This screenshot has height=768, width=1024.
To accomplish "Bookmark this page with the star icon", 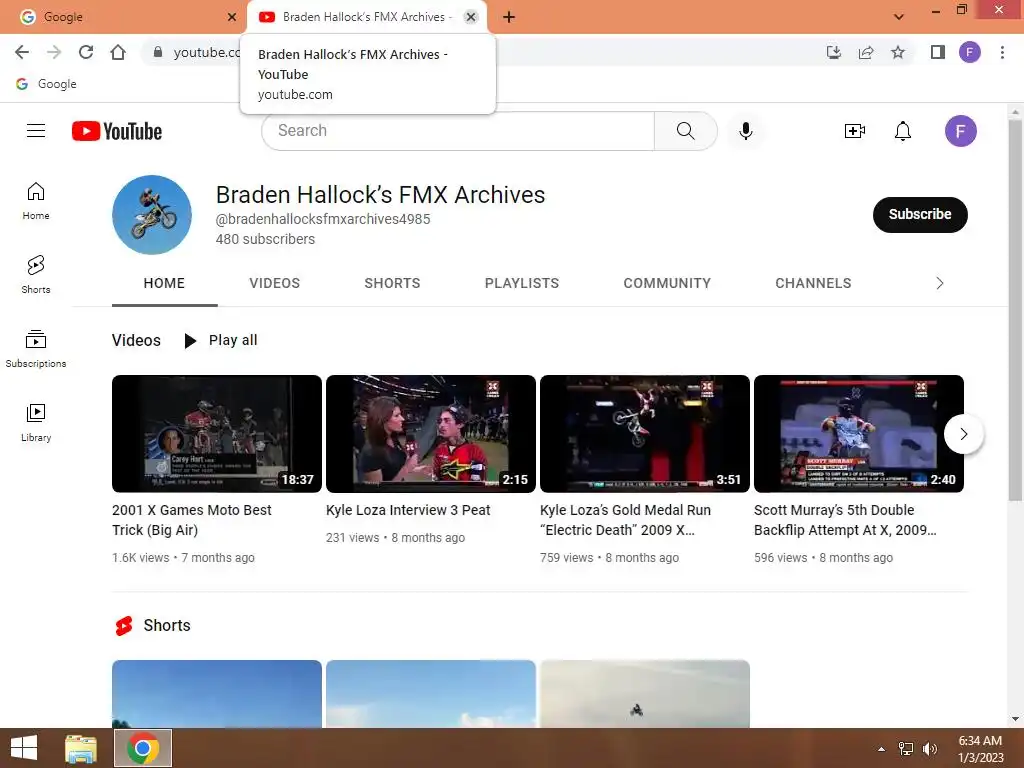I will point(898,52).
